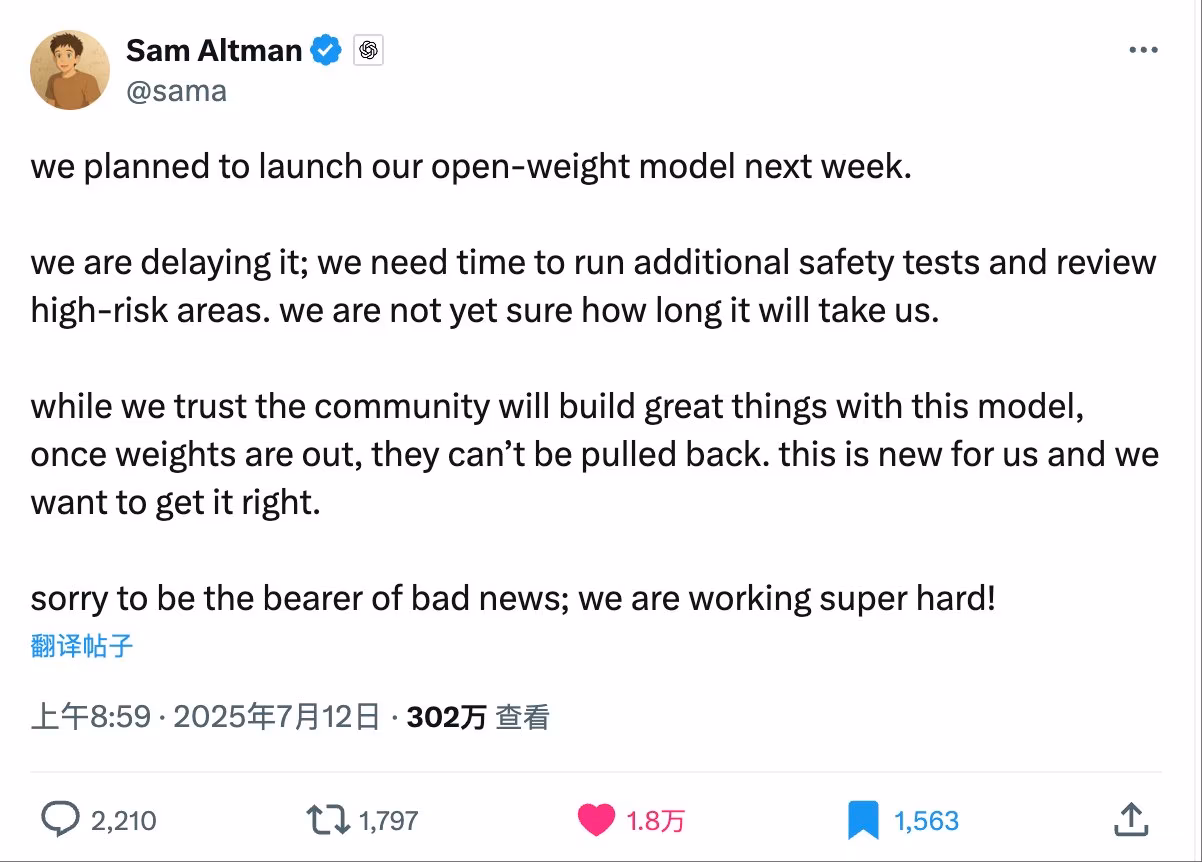View the 302万 查看 analytics
Screen dimensions: 1202x862
point(478,717)
